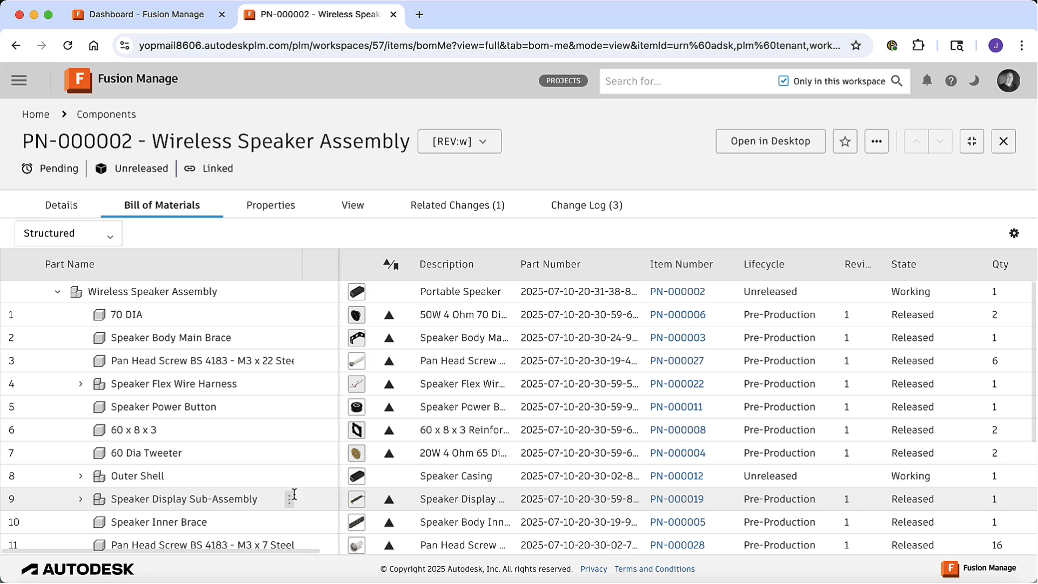Open item link PN-000012
This screenshot has width=1038, height=584.
677,476
